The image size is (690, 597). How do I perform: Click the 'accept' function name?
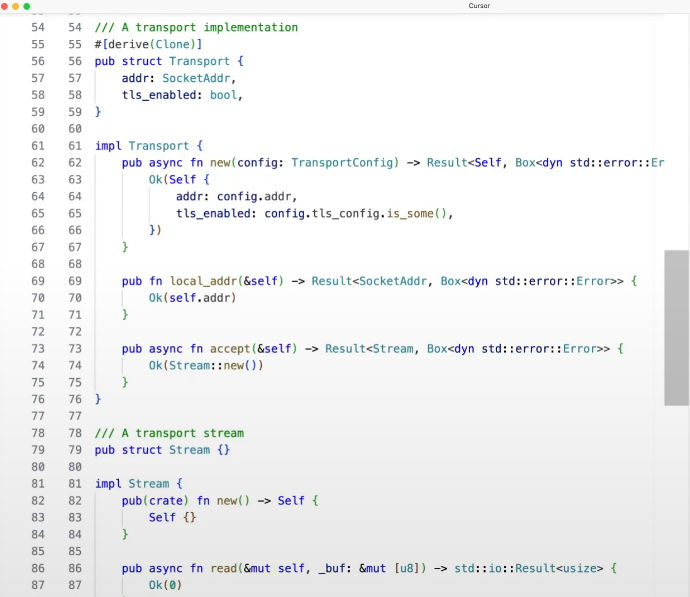[230, 349]
